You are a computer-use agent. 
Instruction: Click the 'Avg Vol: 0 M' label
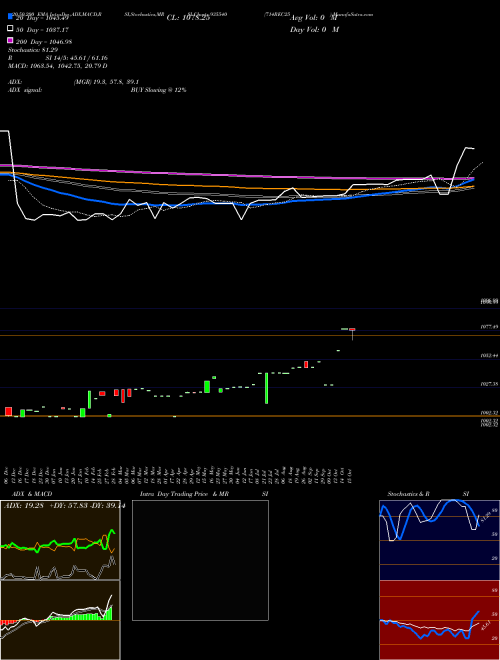click(314, 18)
